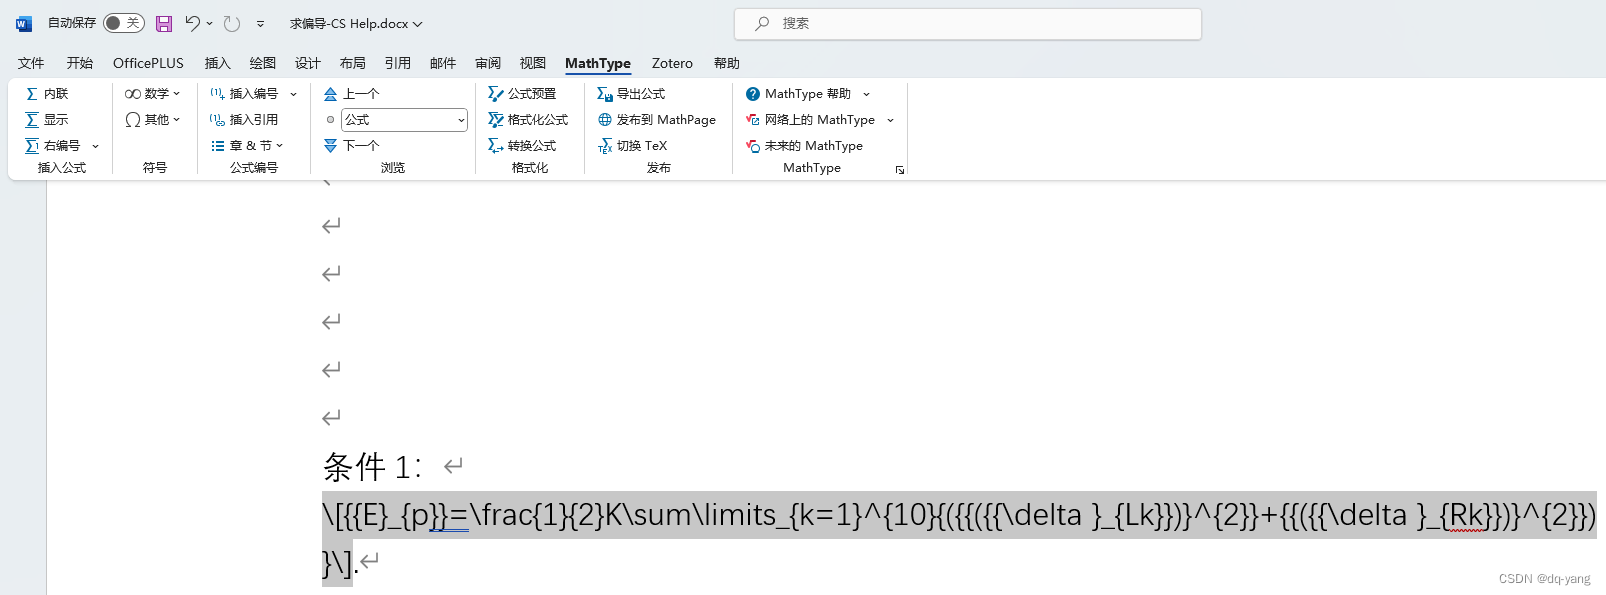Viewport: 1606px width, 595px height.
Task: Save the document with disk icon
Action: click(x=164, y=23)
